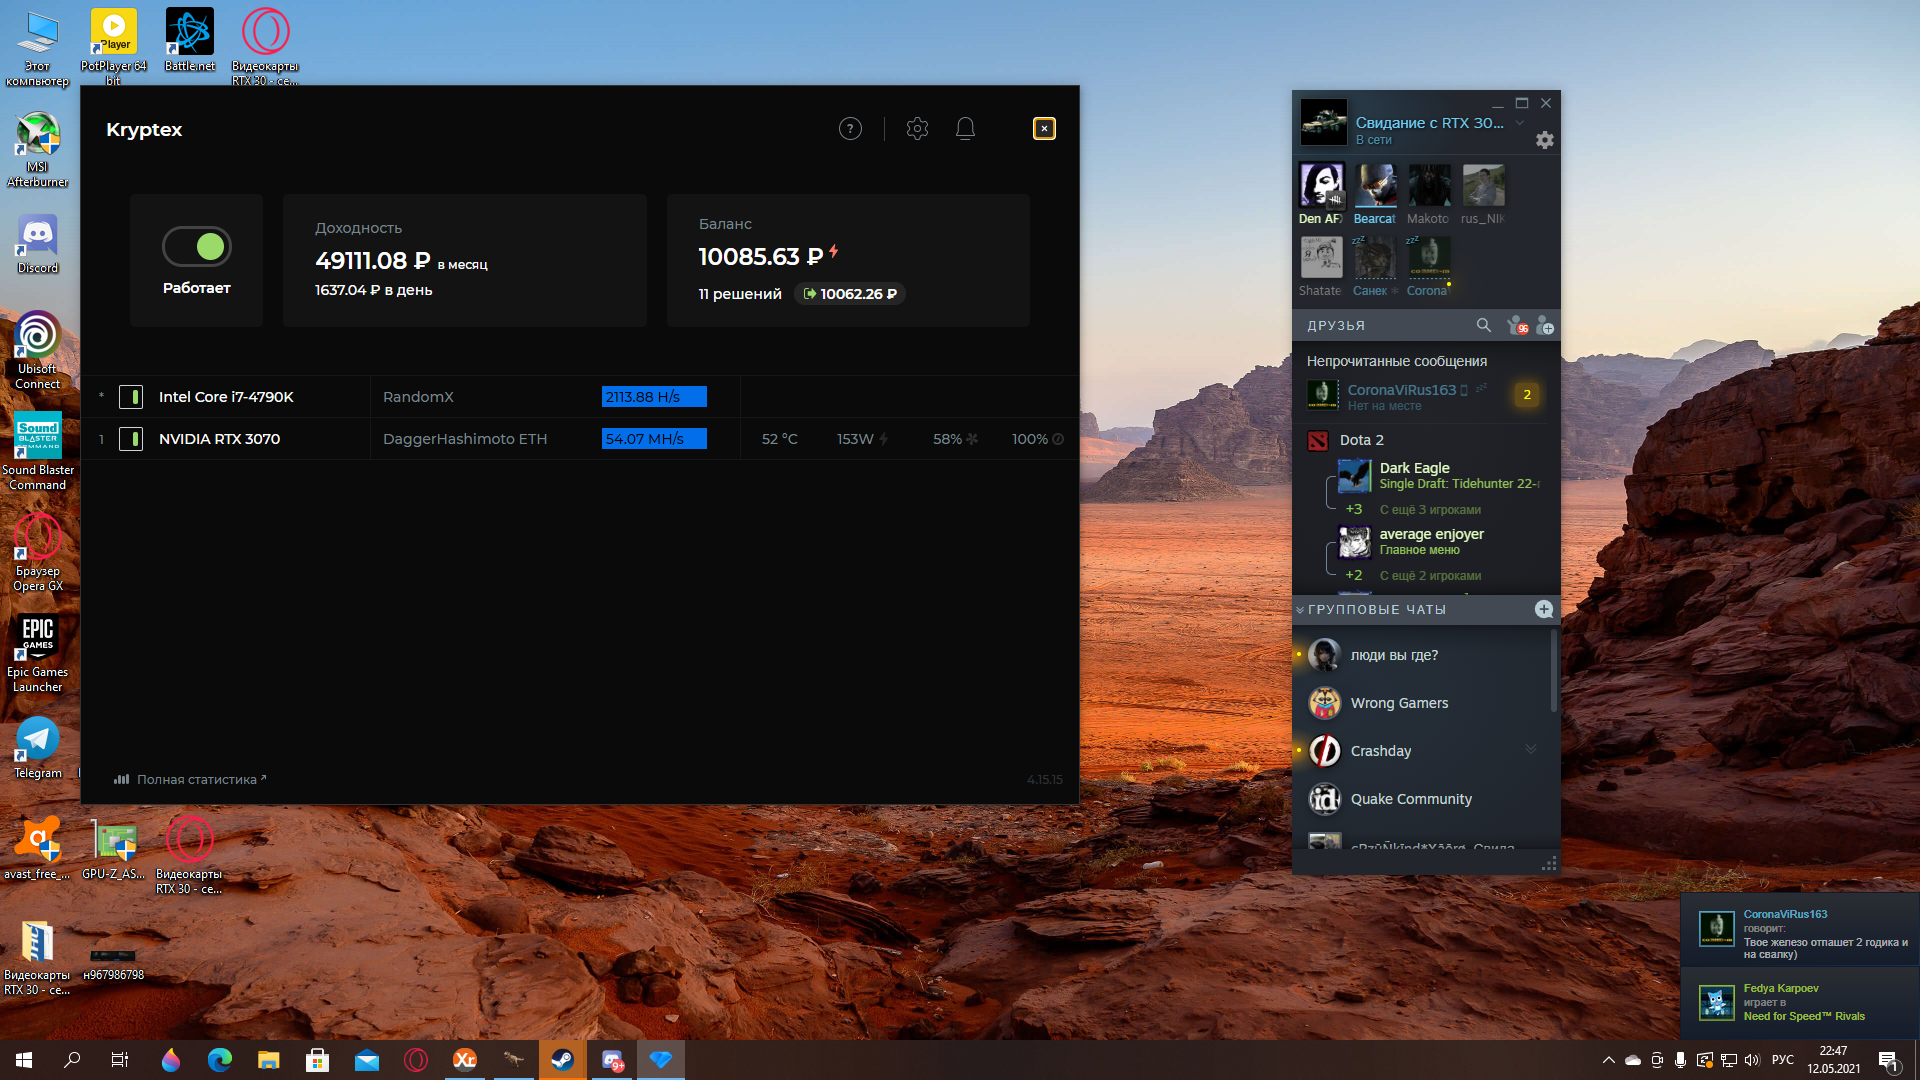
Task: Toggle the mining Работает switch off
Action: [197, 246]
